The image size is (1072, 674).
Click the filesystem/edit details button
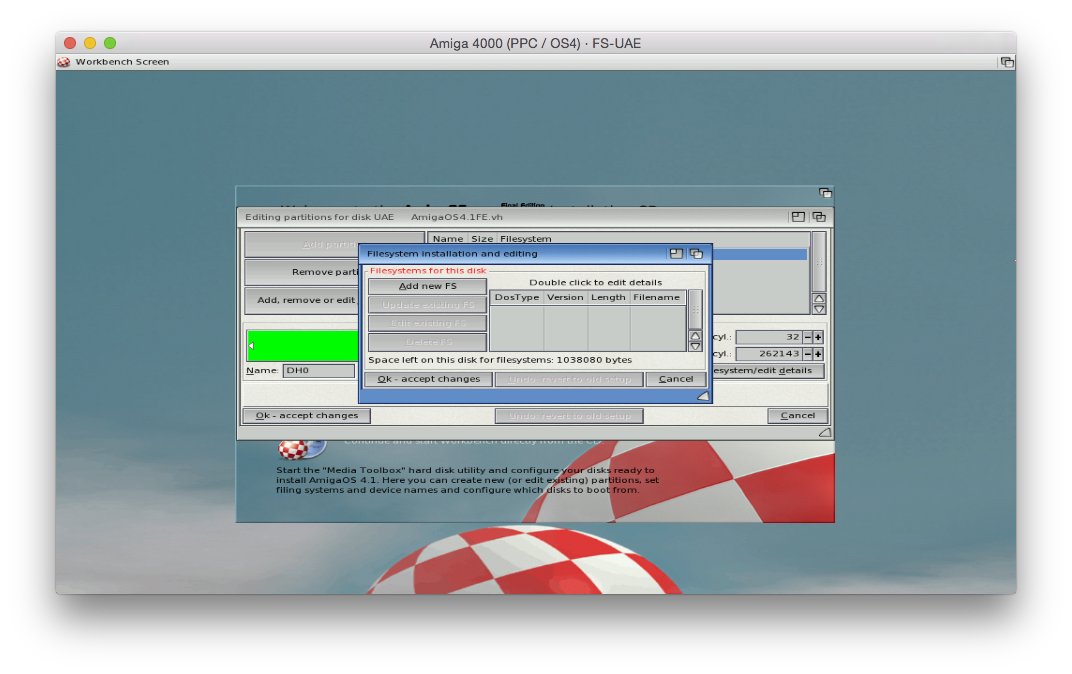[767, 370]
